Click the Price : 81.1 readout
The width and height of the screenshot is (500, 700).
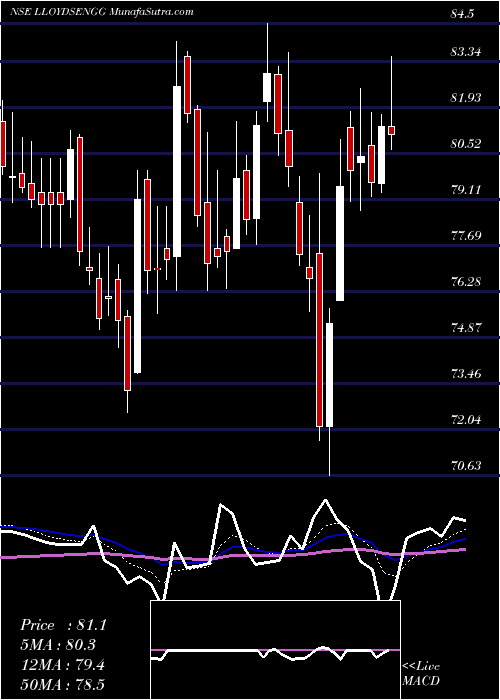tap(63, 625)
